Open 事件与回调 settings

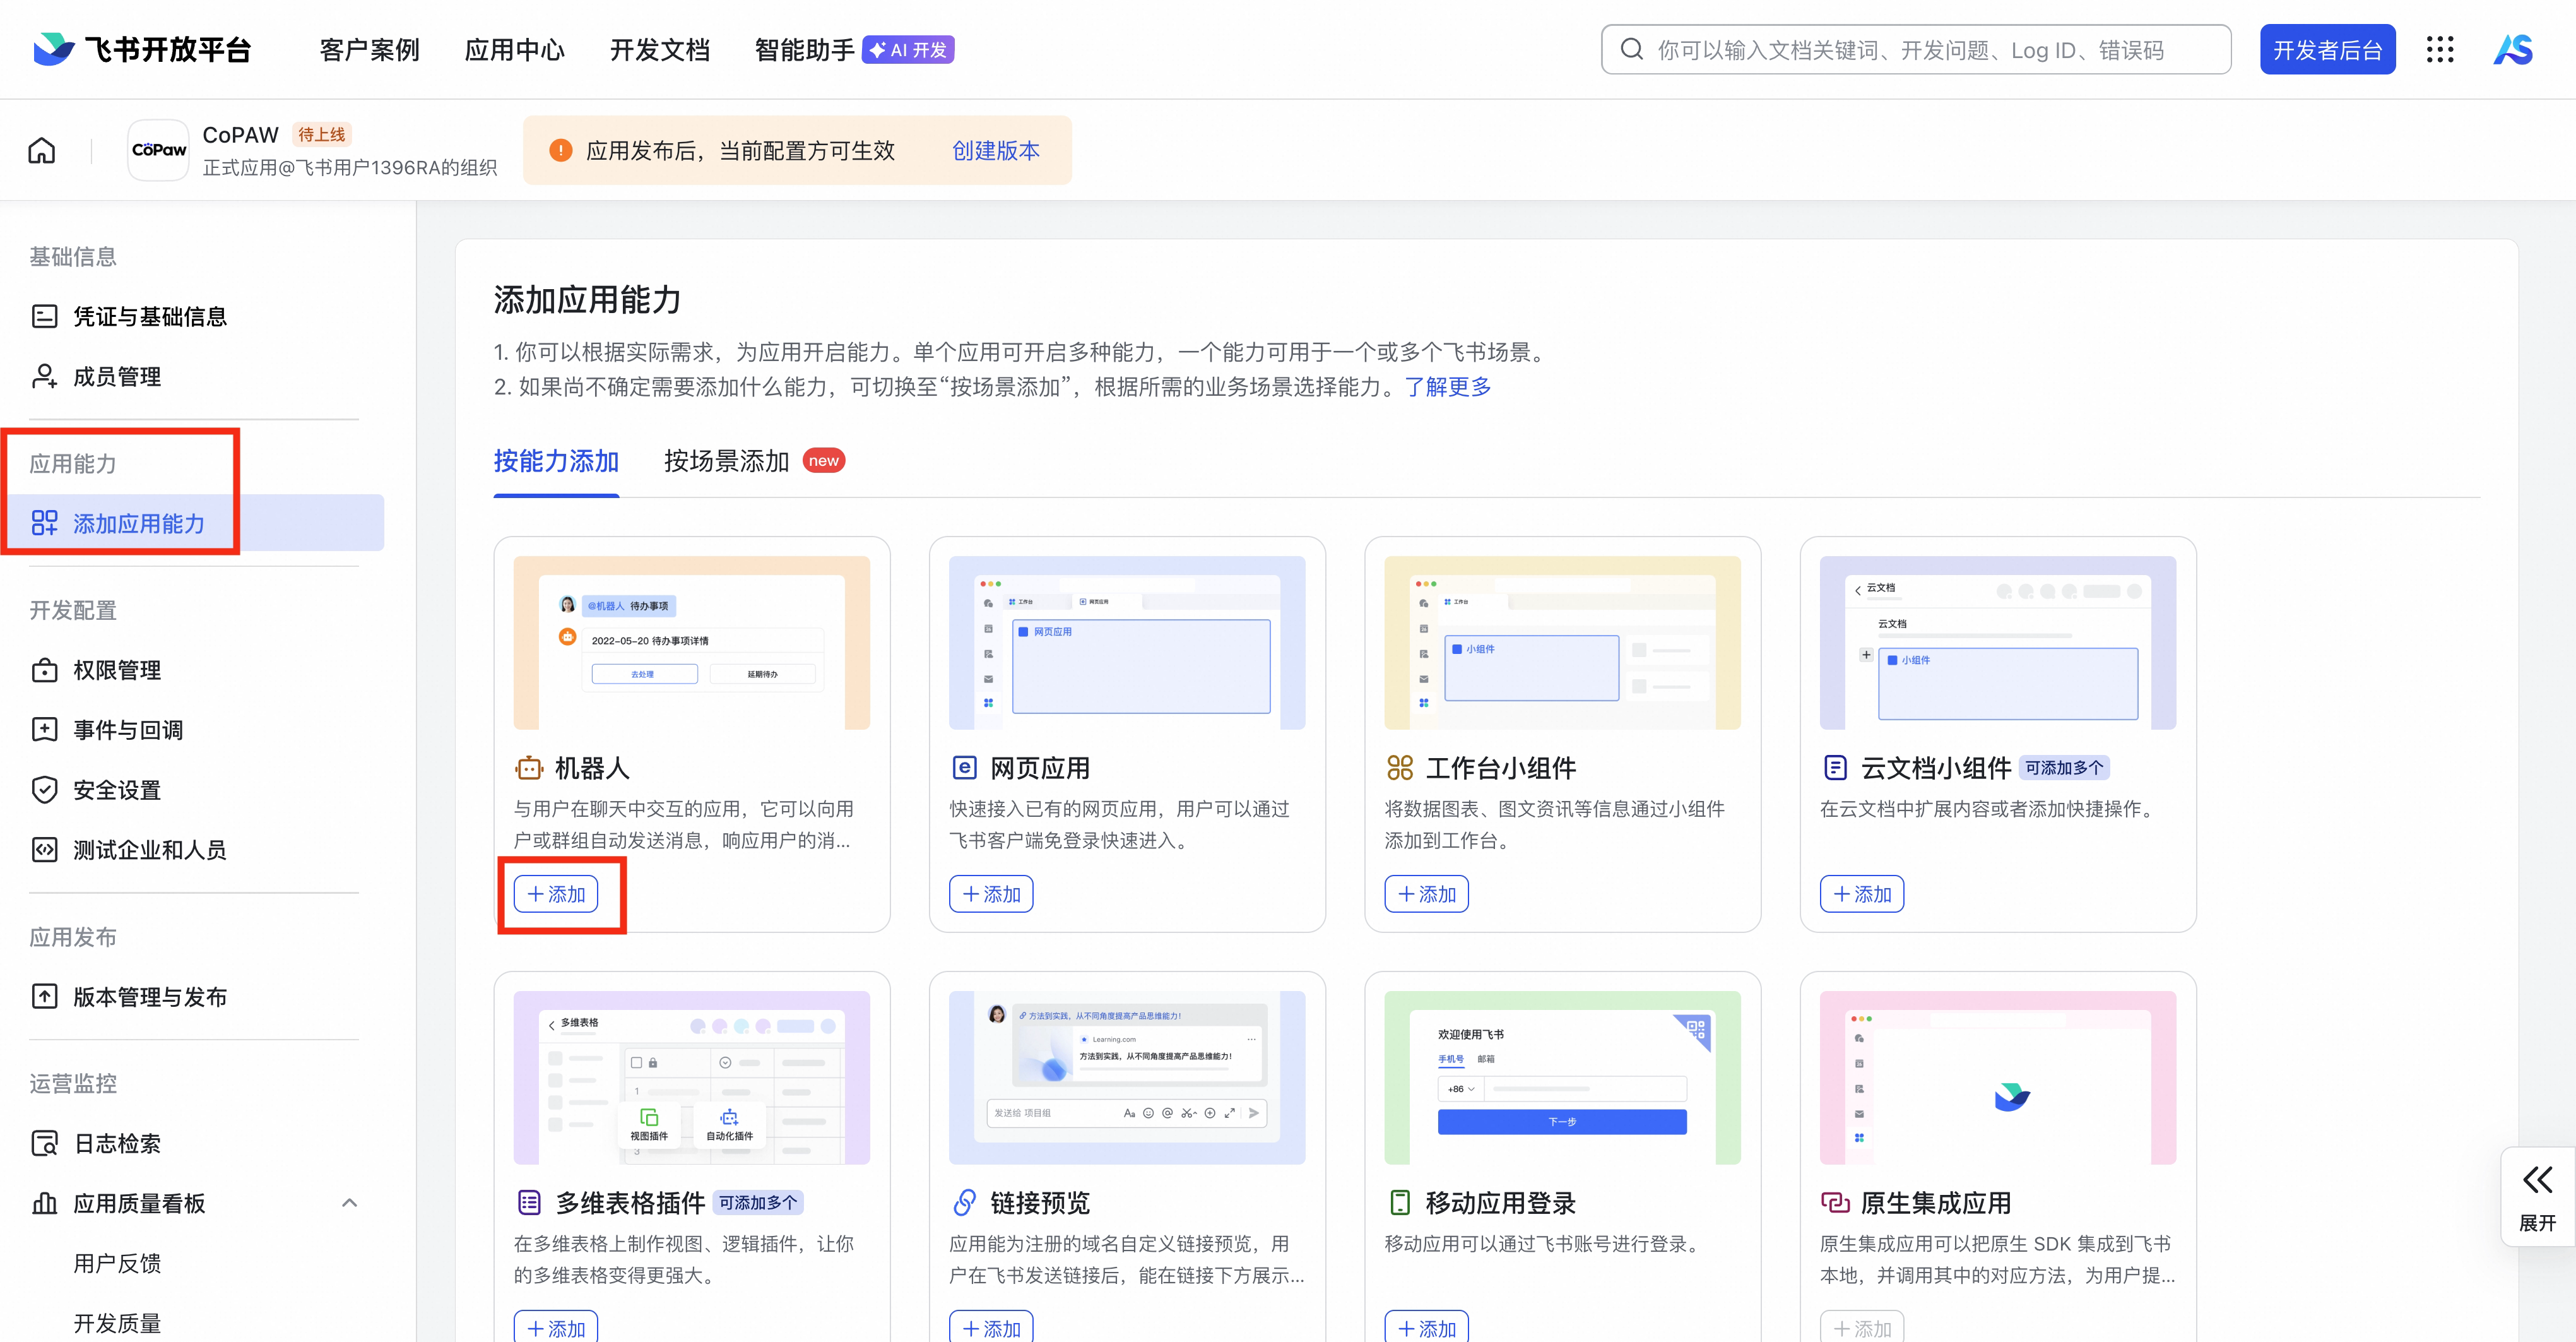pyautogui.click(x=127, y=730)
